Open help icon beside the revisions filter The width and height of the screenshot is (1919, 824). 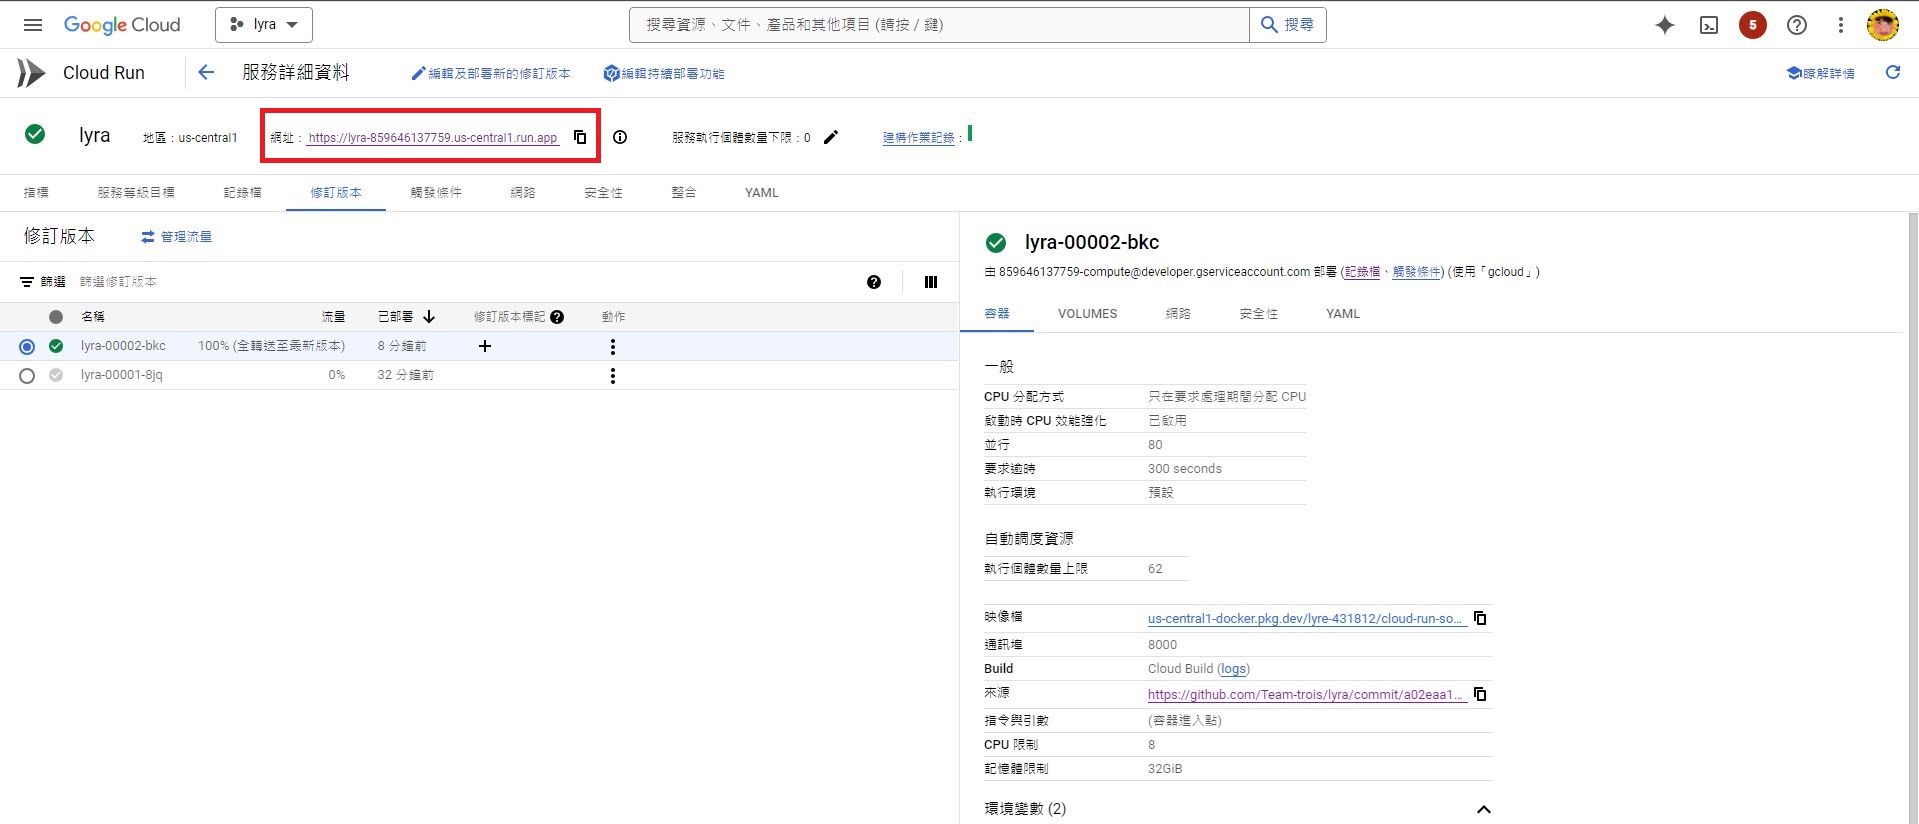(x=874, y=282)
